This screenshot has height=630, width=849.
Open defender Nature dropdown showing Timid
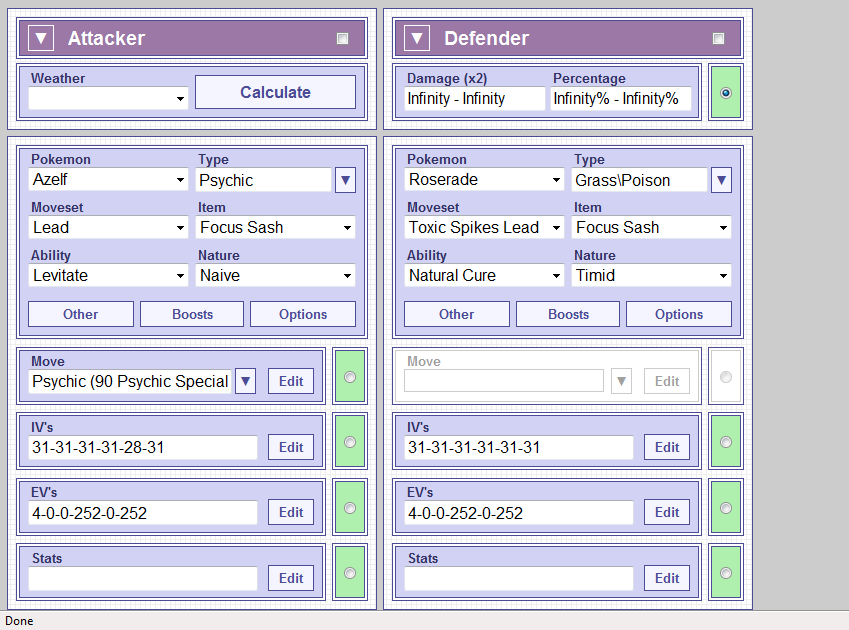[652, 275]
